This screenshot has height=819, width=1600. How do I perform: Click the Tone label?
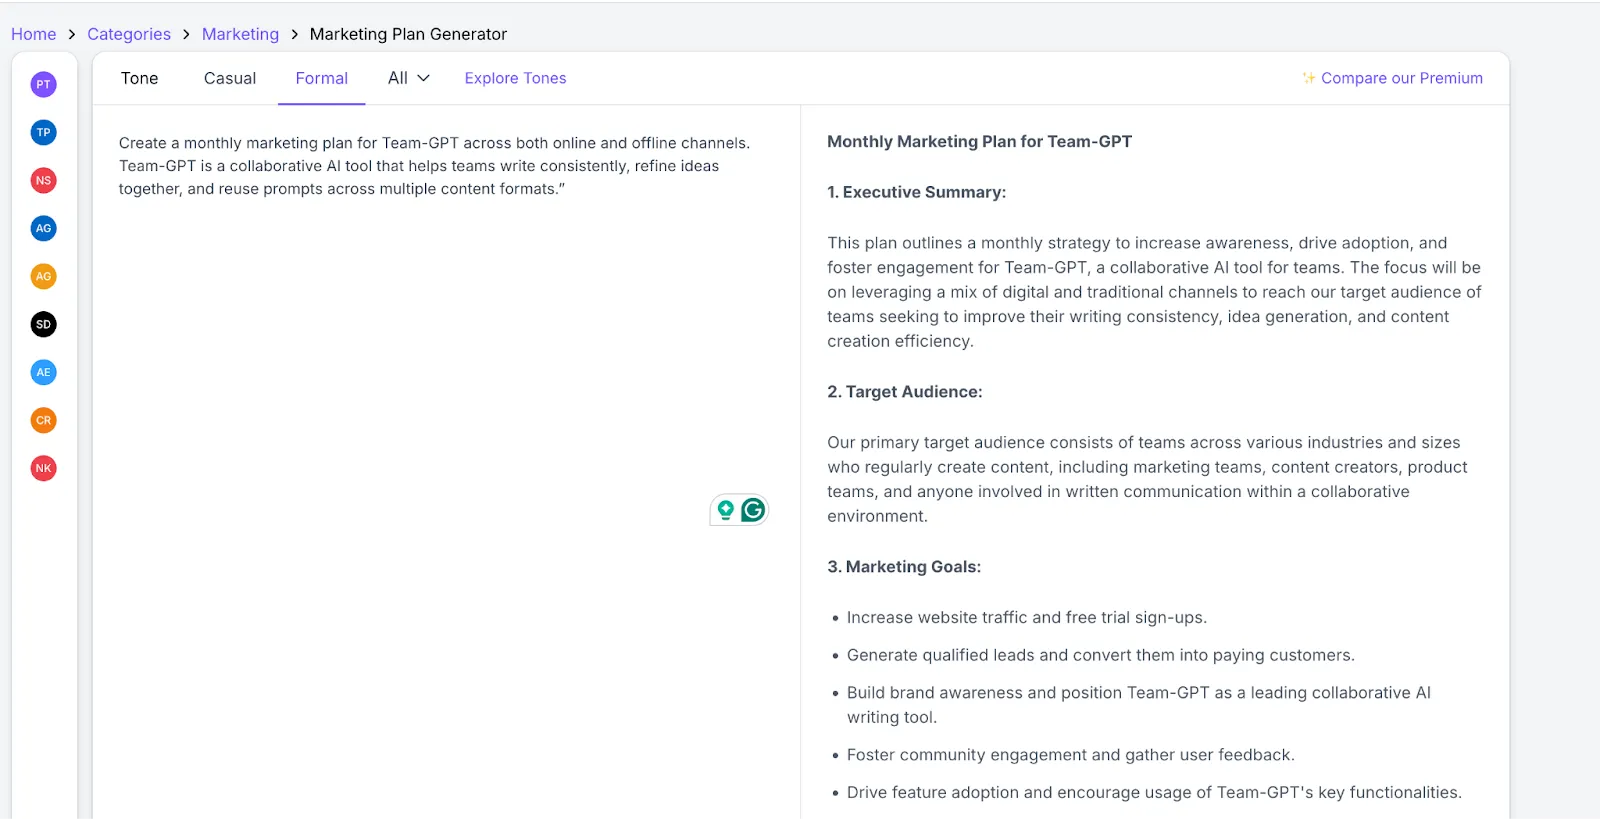click(140, 78)
